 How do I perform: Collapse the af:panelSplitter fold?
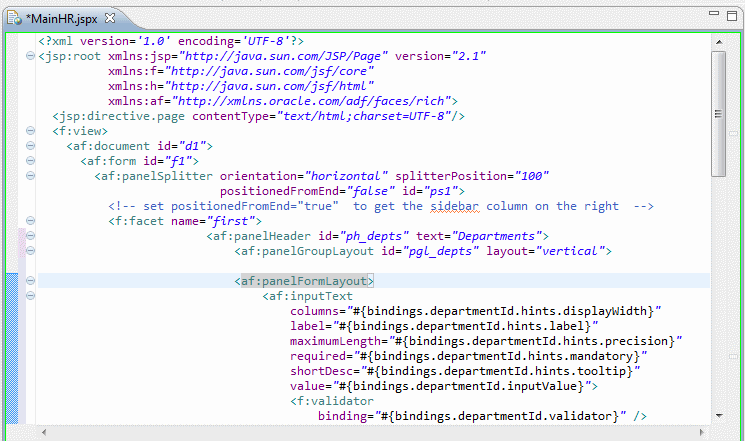(x=30, y=176)
